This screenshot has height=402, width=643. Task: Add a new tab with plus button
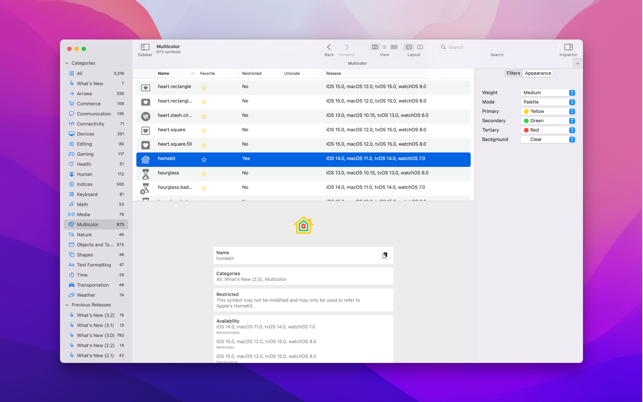click(x=577, y=64)
